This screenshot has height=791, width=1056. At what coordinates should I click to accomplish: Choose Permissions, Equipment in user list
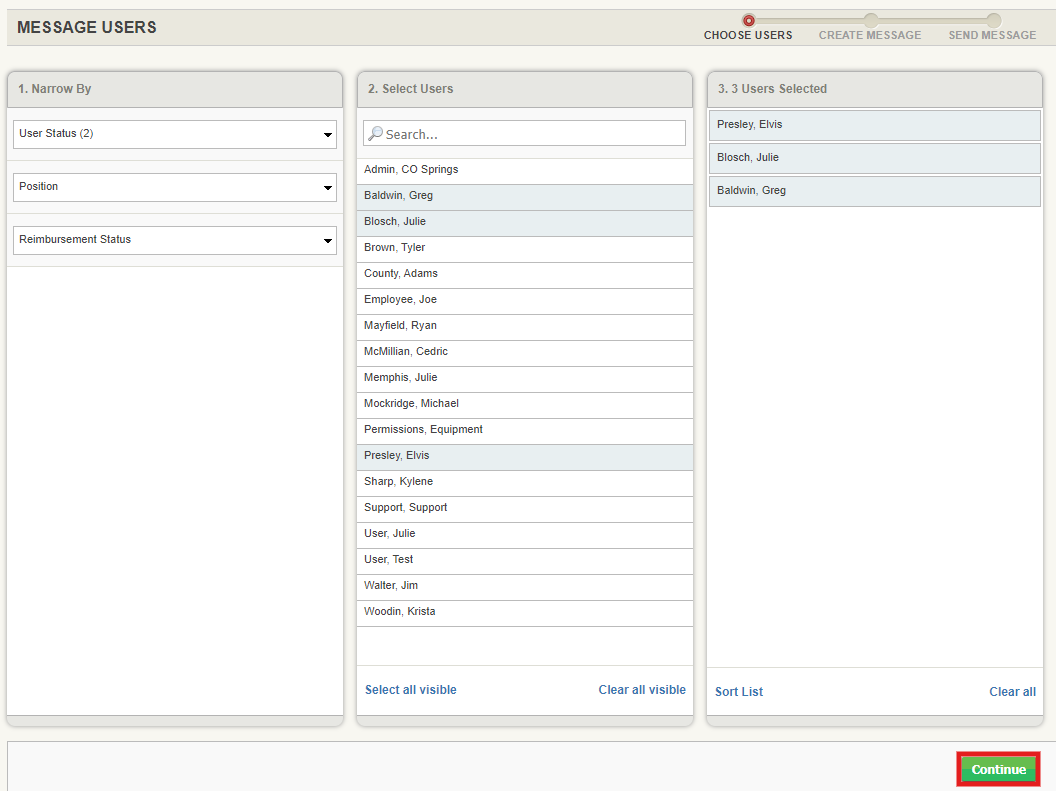[525, 430]
